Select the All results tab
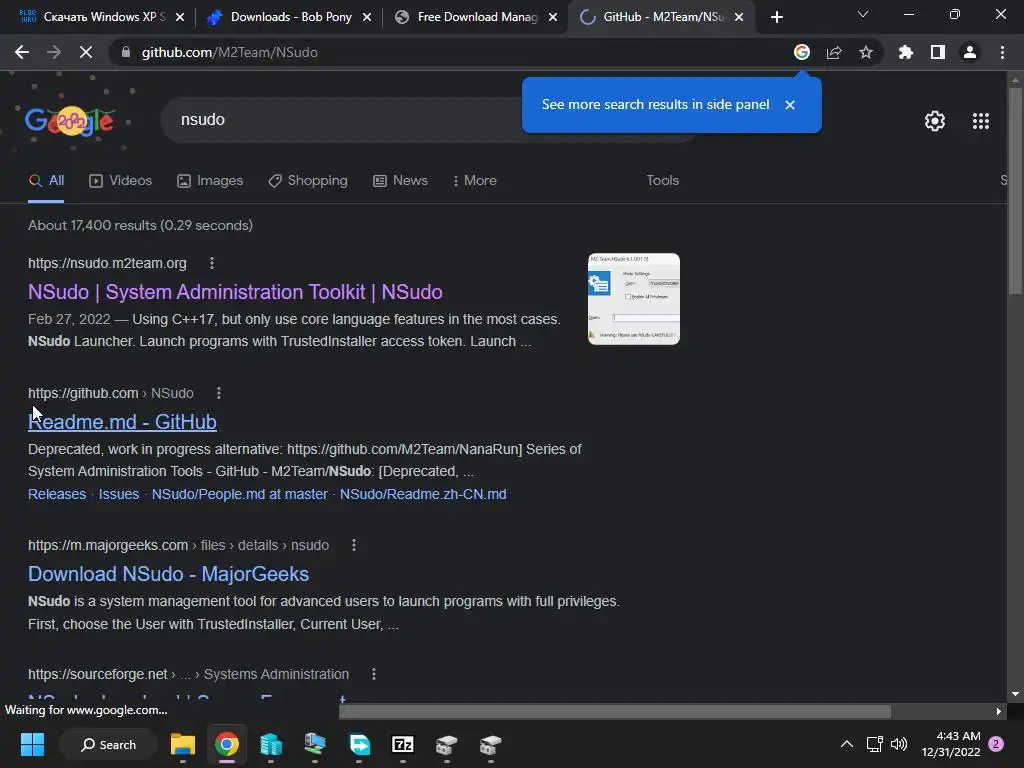The image size is (1024, 768). click(46, 181)
